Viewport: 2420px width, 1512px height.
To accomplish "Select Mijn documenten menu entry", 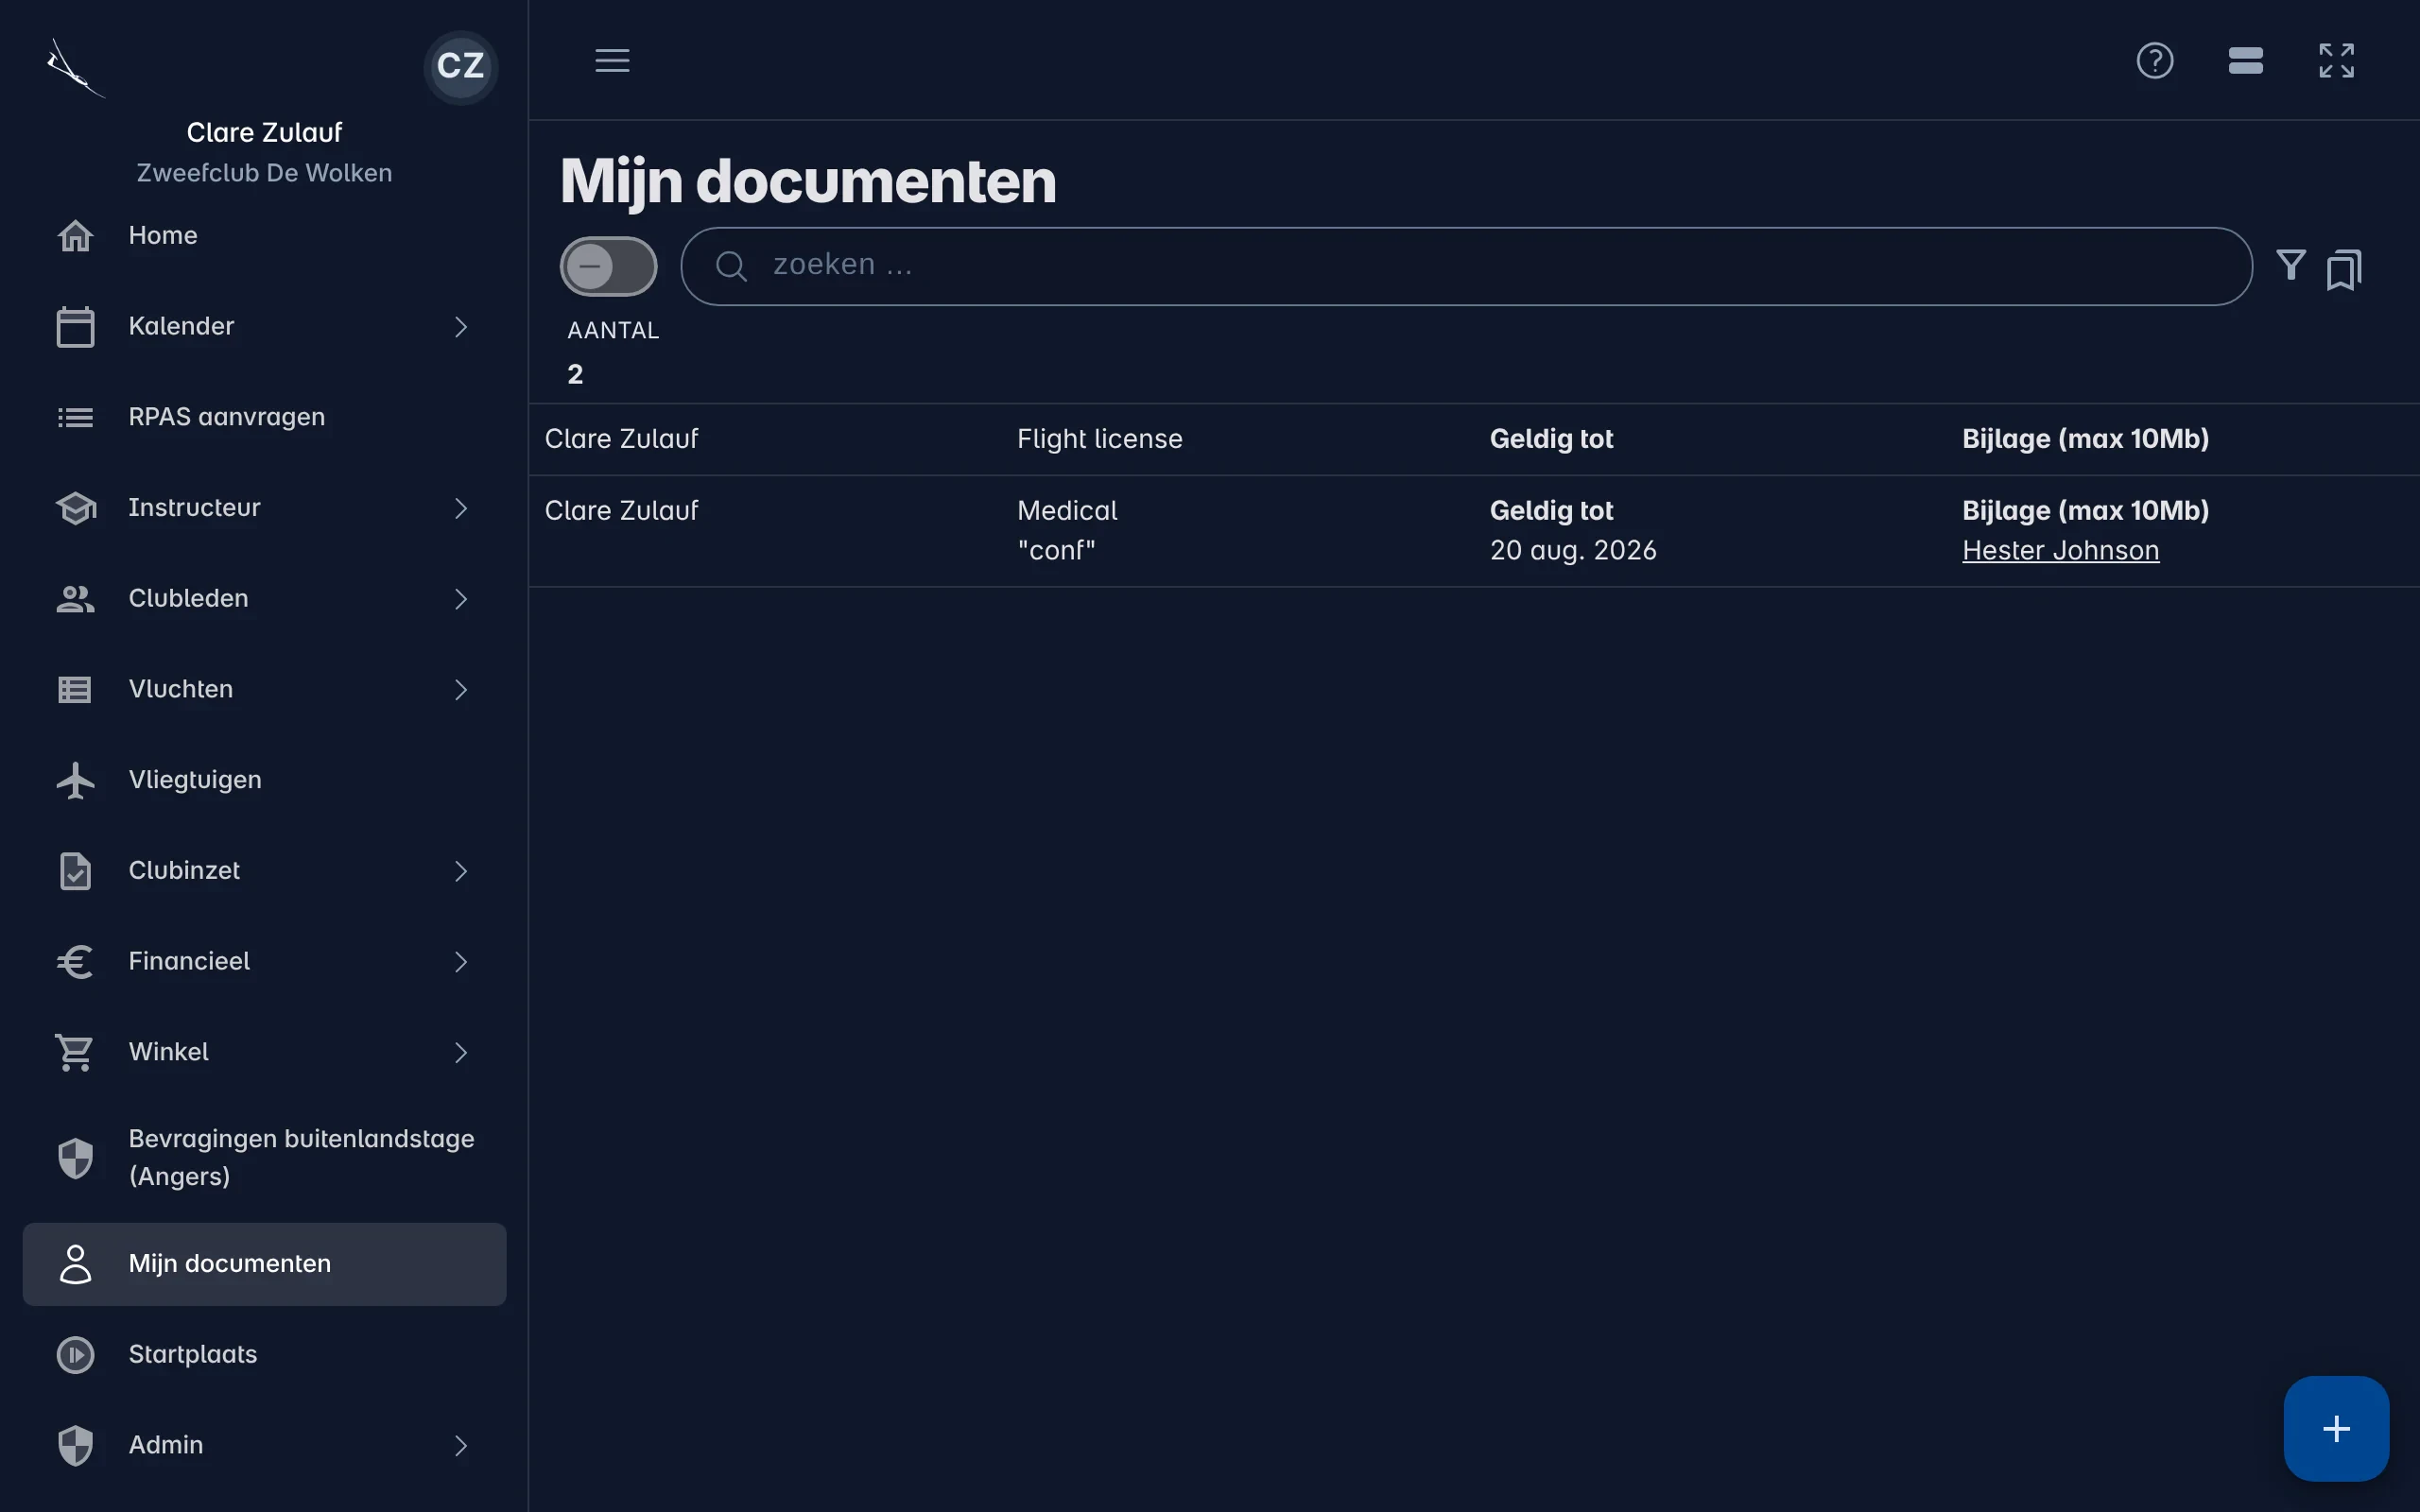I will click(x=264, y=1264).
